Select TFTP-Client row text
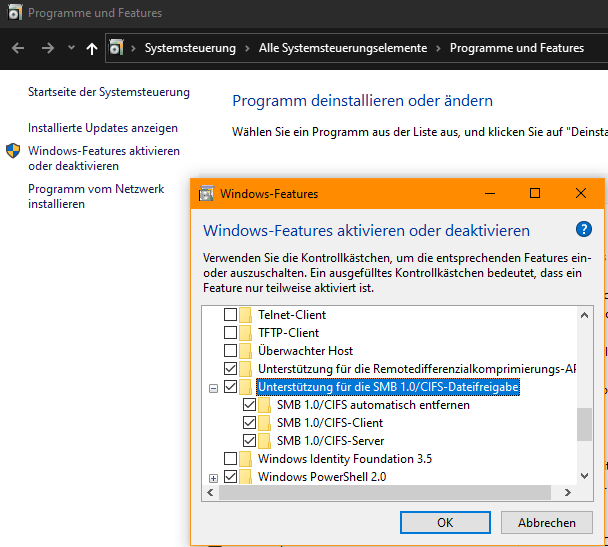Screen dimensions: 608x547 (288, 333)
